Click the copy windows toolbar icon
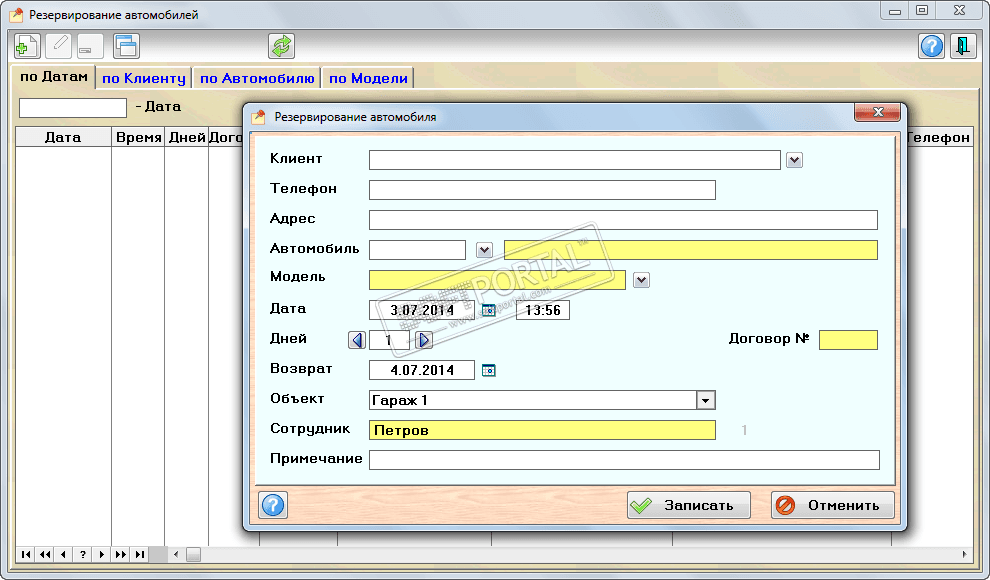Viewport: 990px width, 580px height. click(126, 46)
